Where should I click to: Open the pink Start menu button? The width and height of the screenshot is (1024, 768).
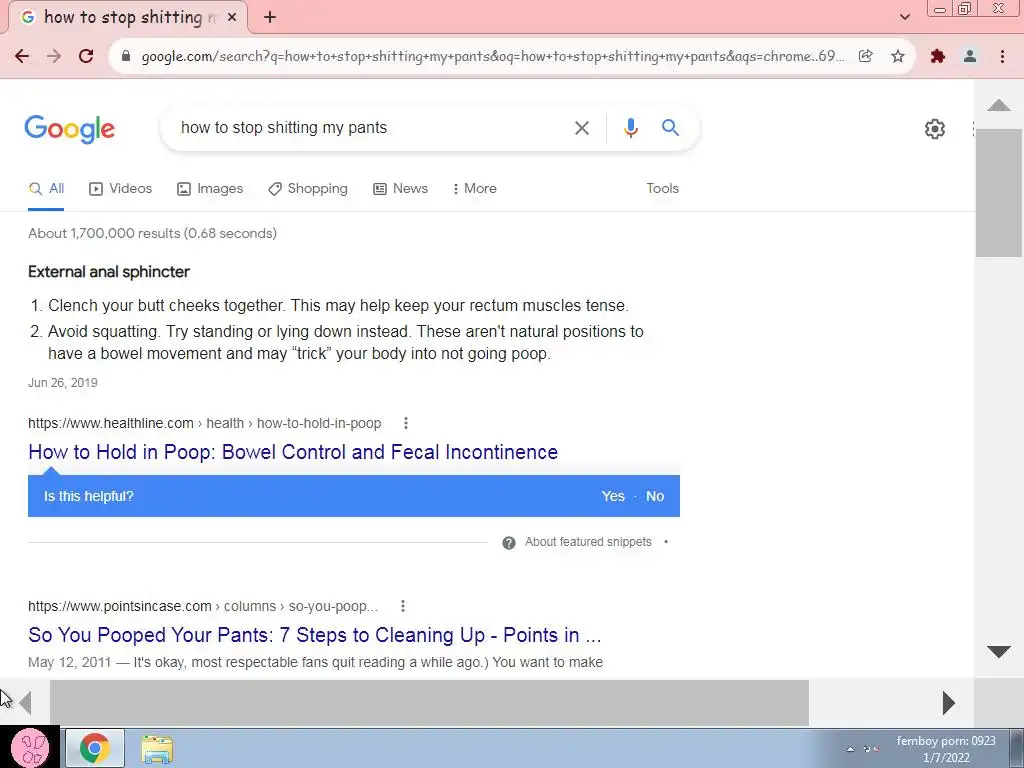tap(31, 747)
